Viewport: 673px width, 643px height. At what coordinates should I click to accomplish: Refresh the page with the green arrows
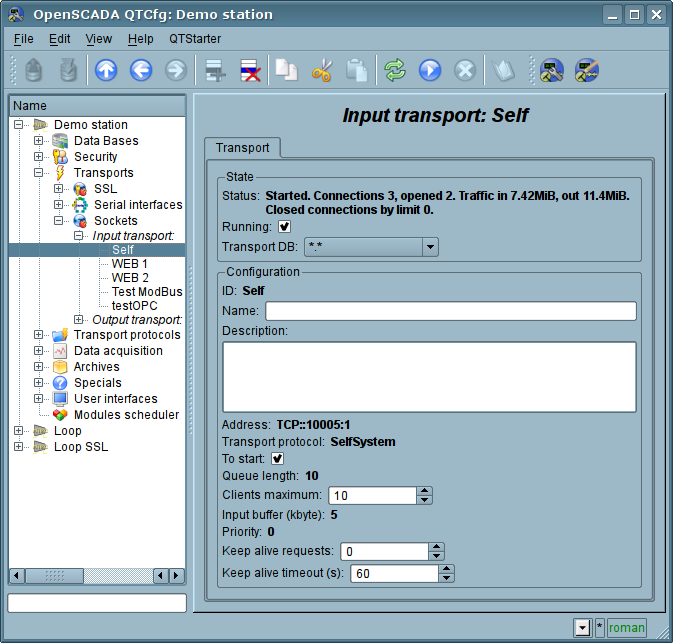tap(395, 70)
